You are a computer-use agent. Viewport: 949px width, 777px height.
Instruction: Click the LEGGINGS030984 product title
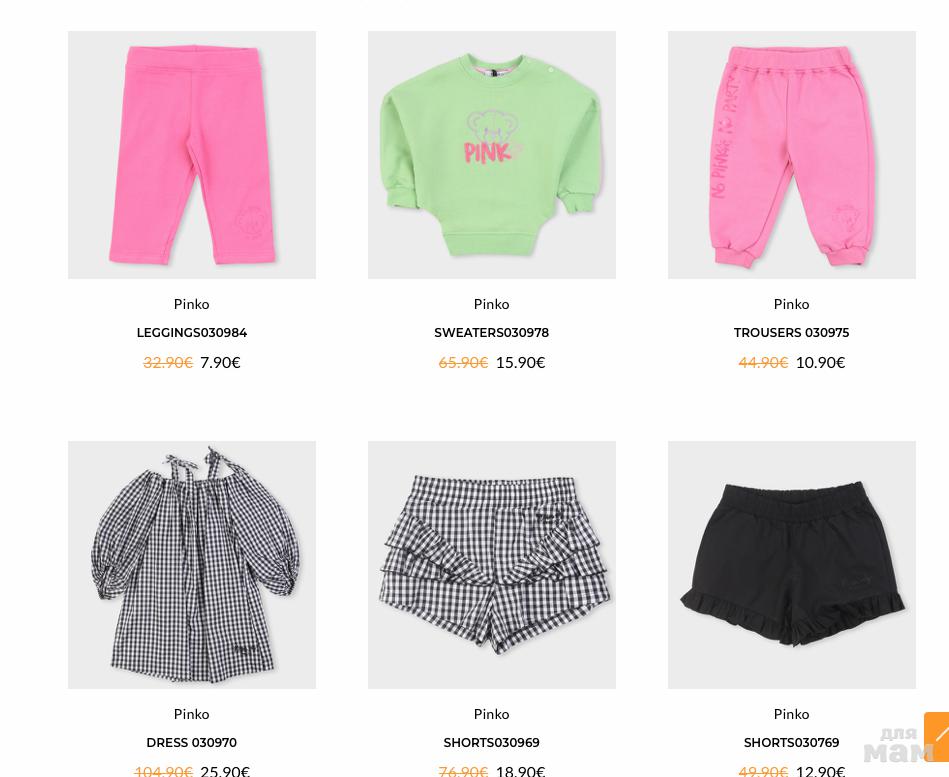192,333
